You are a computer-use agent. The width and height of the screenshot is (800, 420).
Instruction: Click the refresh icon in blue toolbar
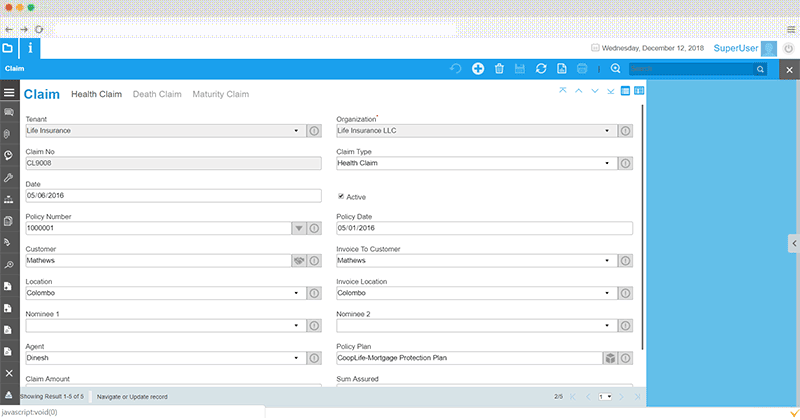[x=541, y=69]
